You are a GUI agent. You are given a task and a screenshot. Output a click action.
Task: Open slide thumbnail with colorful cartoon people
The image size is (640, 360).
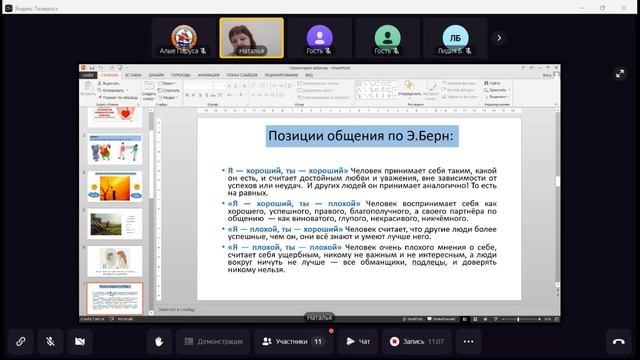tap(115, 149)
